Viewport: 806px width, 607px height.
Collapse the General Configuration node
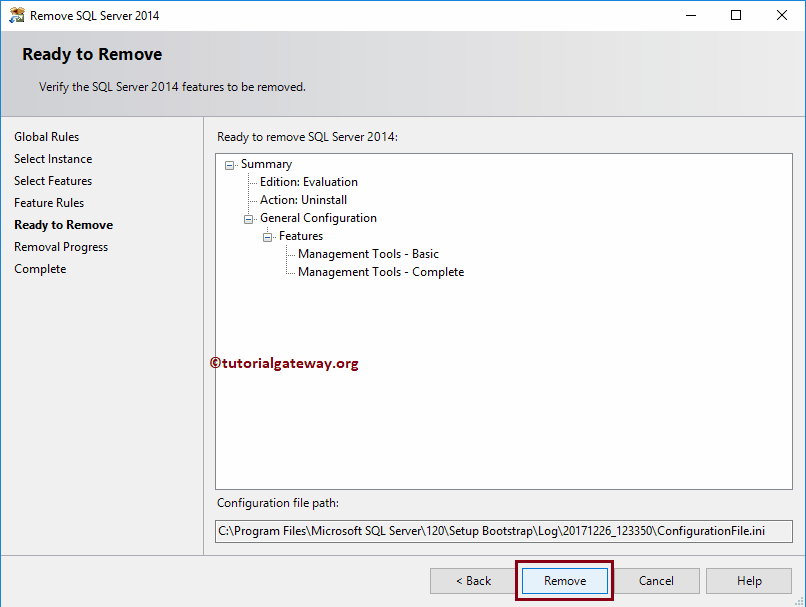click(248, 219)
